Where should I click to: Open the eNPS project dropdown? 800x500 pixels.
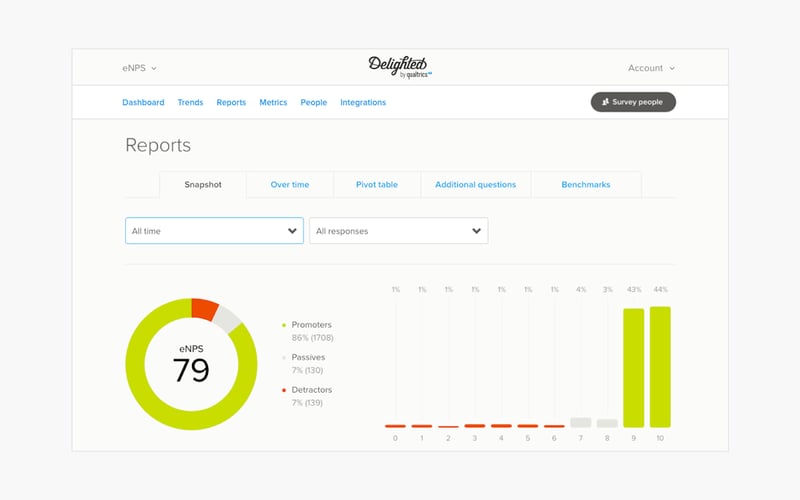tap(139, 68)
